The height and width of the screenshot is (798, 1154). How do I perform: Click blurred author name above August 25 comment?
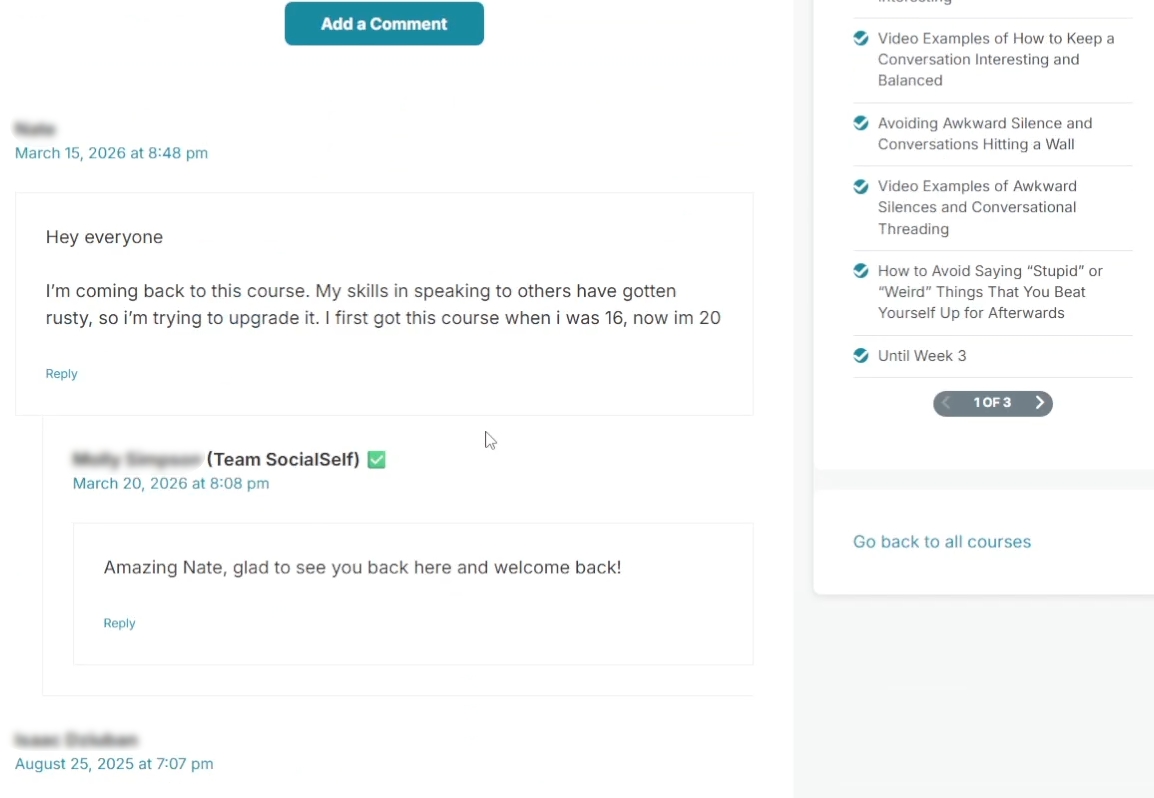coord(77,739)
